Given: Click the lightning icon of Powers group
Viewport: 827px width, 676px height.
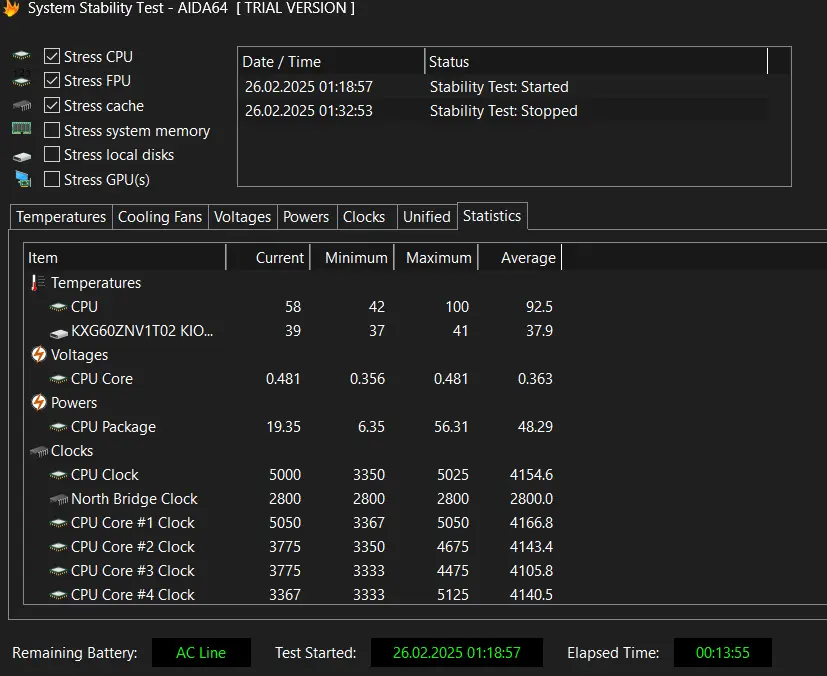Looking at the screenshot, I should [x=39, y=402].
